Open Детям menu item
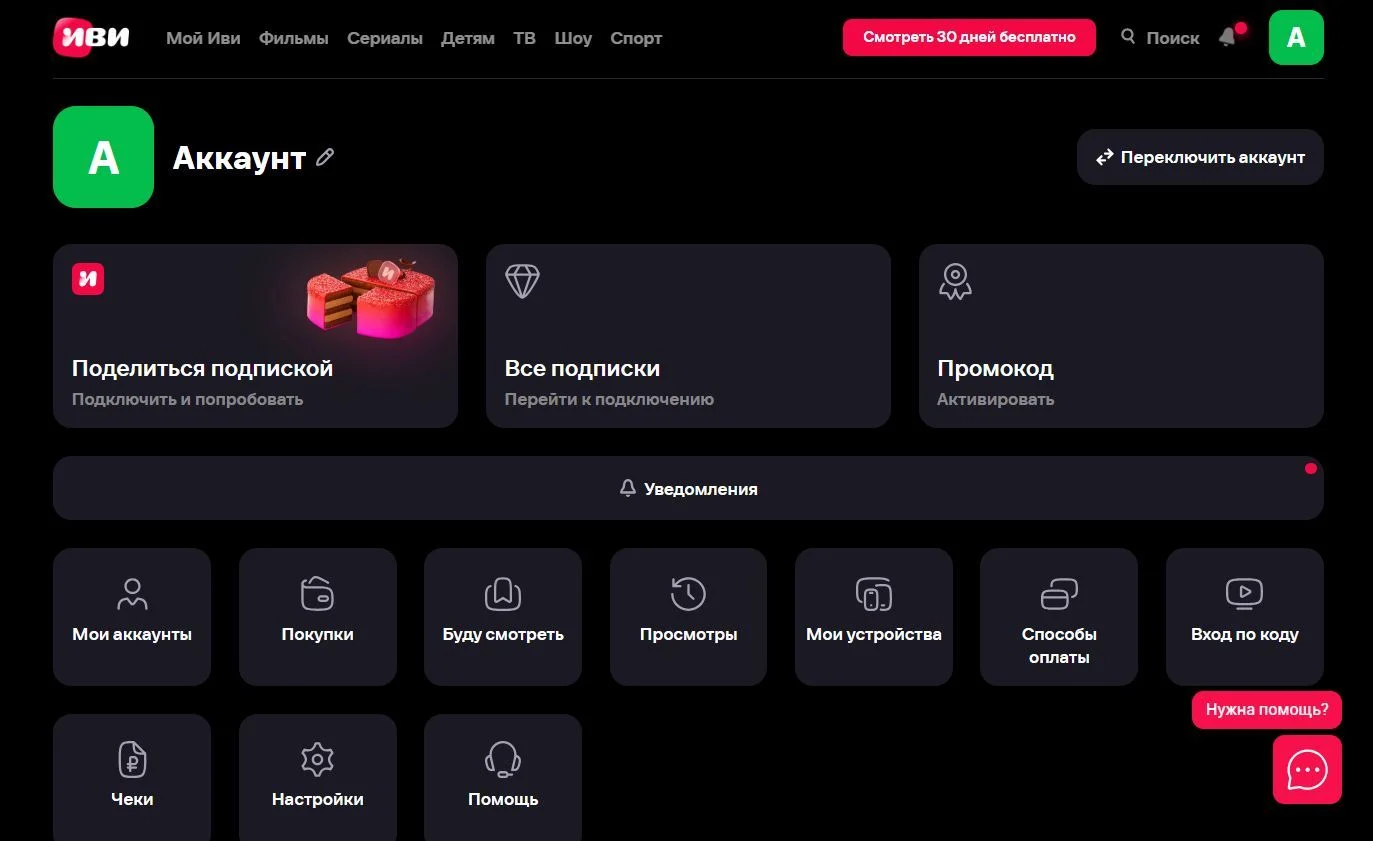The width and height of the screenshot is (1373, 841). tap(468, 38)
